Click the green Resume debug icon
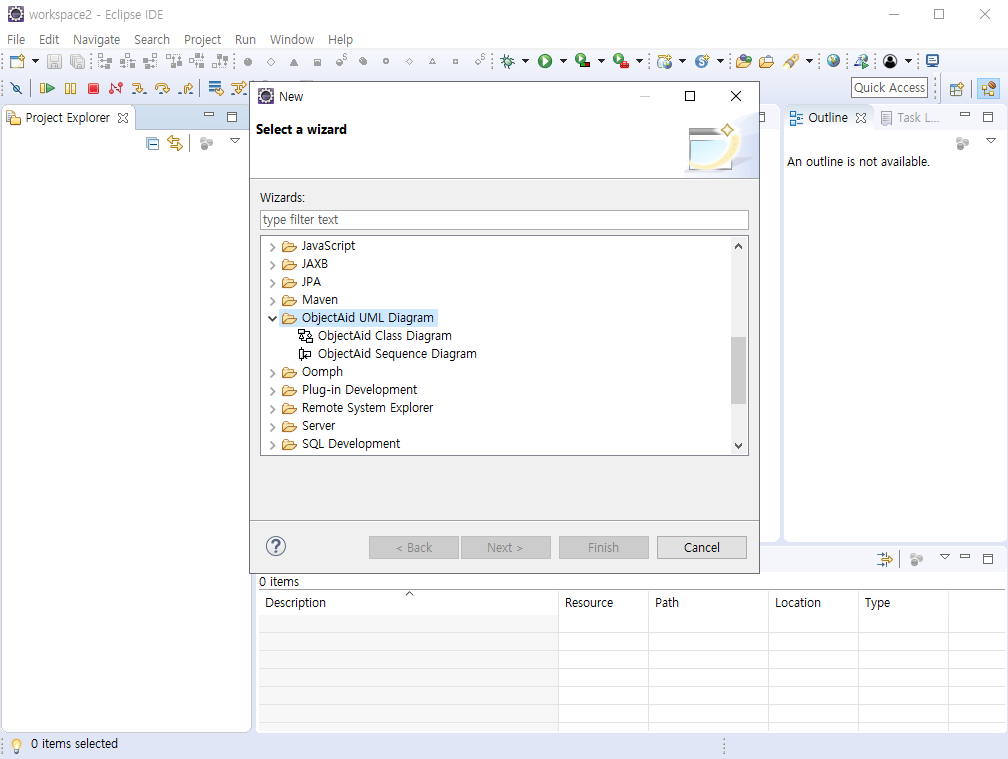Viewport: 1008px width, 759px height. (47, 88)
